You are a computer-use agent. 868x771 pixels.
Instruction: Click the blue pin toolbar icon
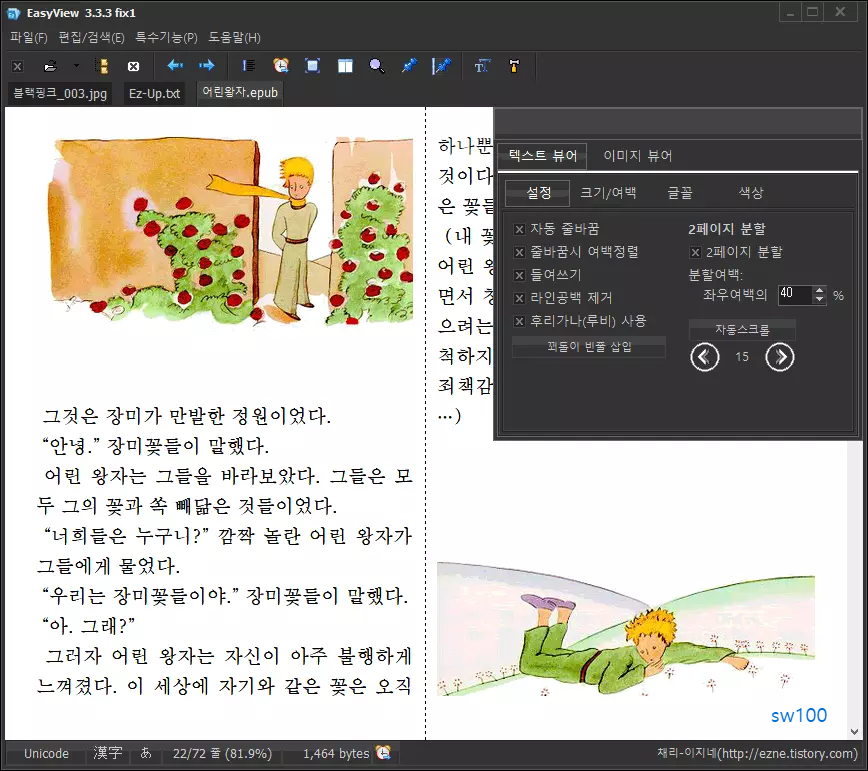pos(410,66)
